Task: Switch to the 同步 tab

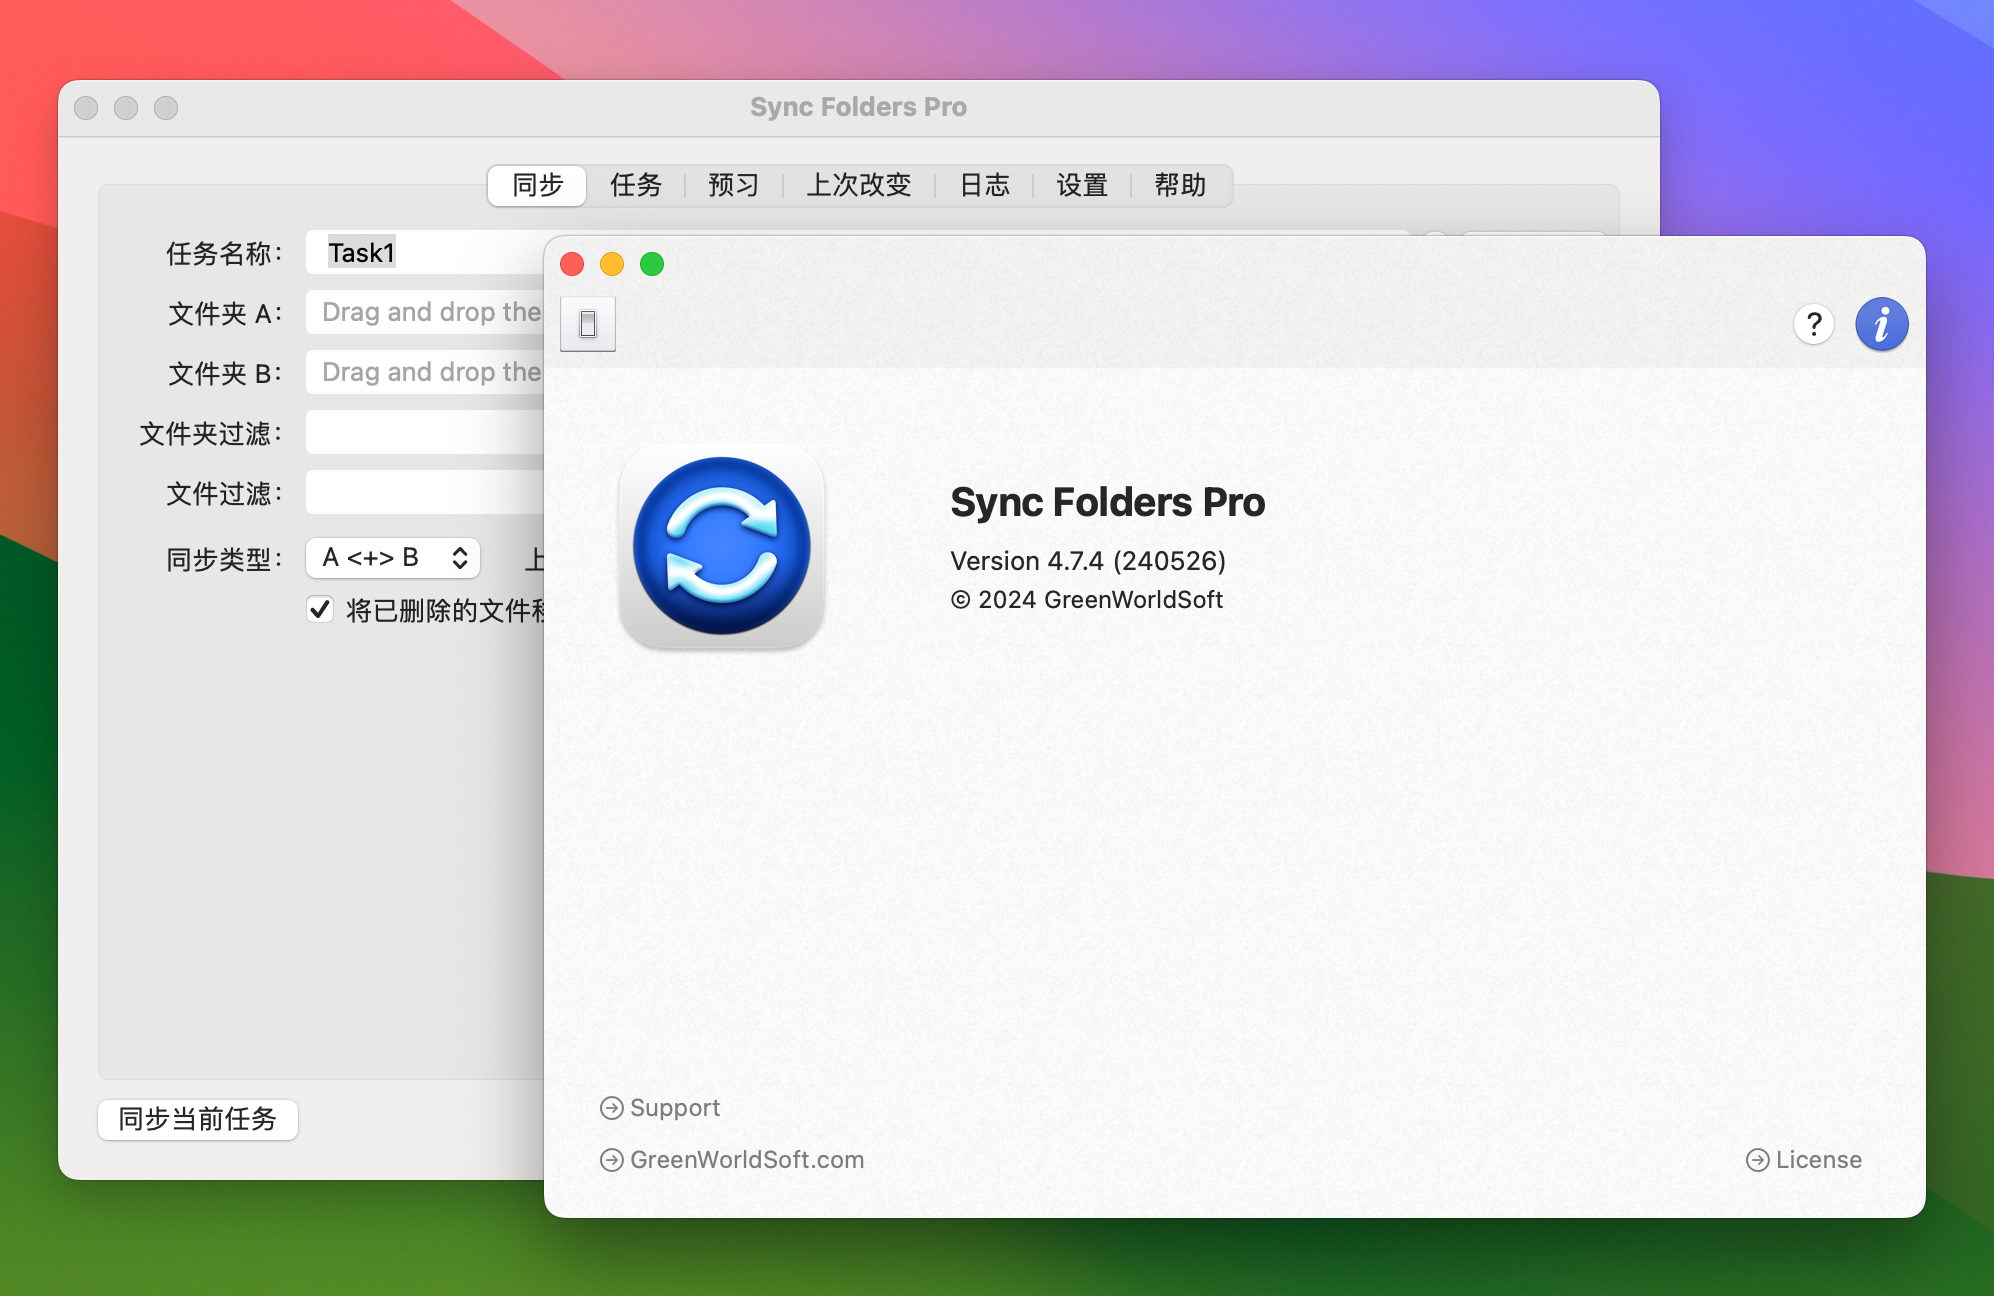Action: pos(537,185)
